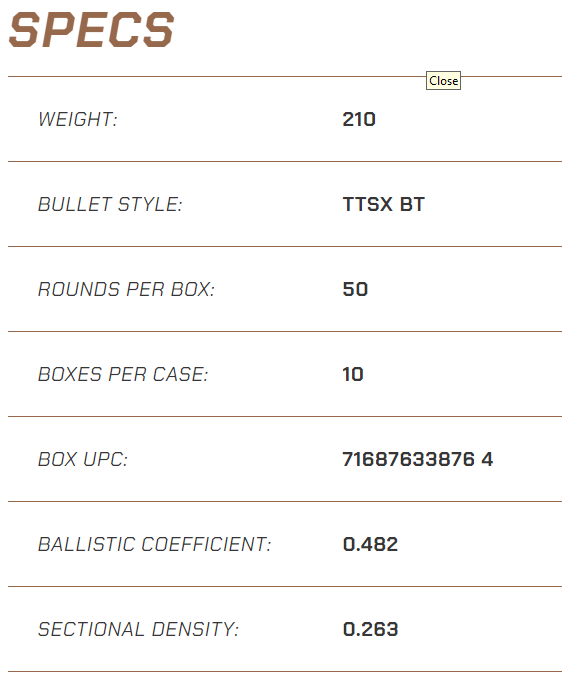Click the UPC check digit 4
562x683 pixels.
[x=487, y=459]
